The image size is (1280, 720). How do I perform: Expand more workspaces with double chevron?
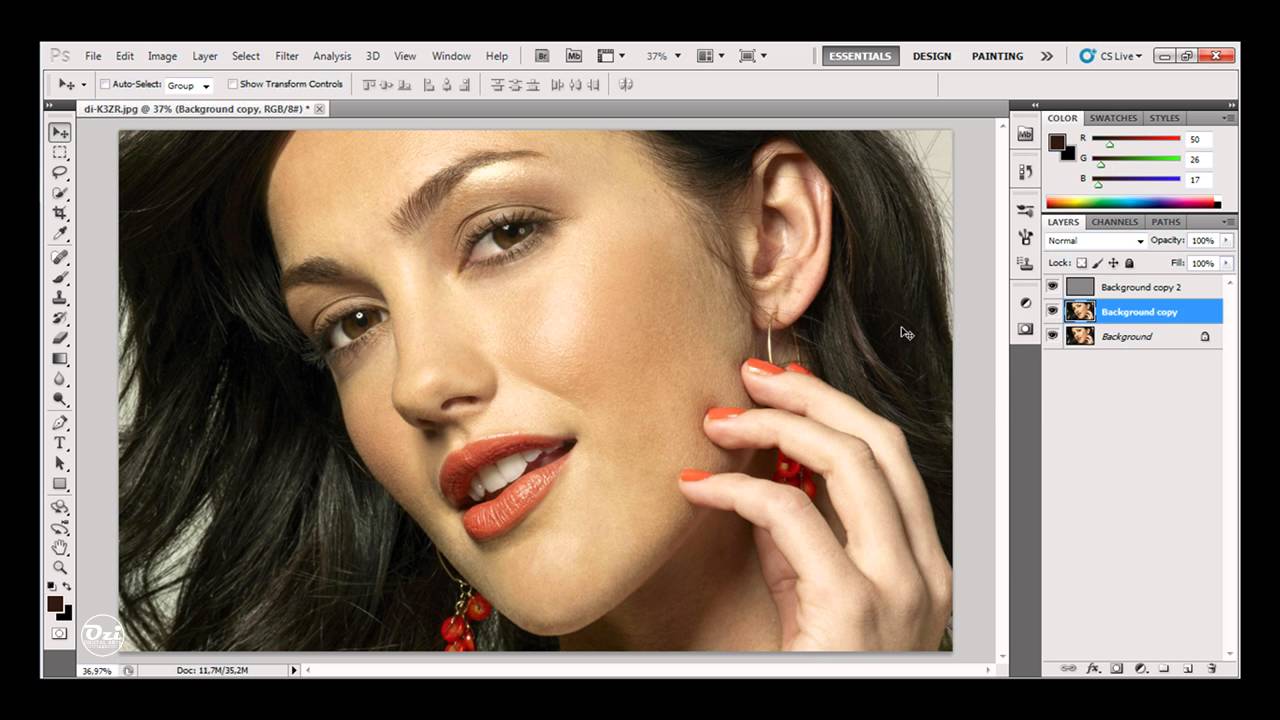[x=1046, y=56]
